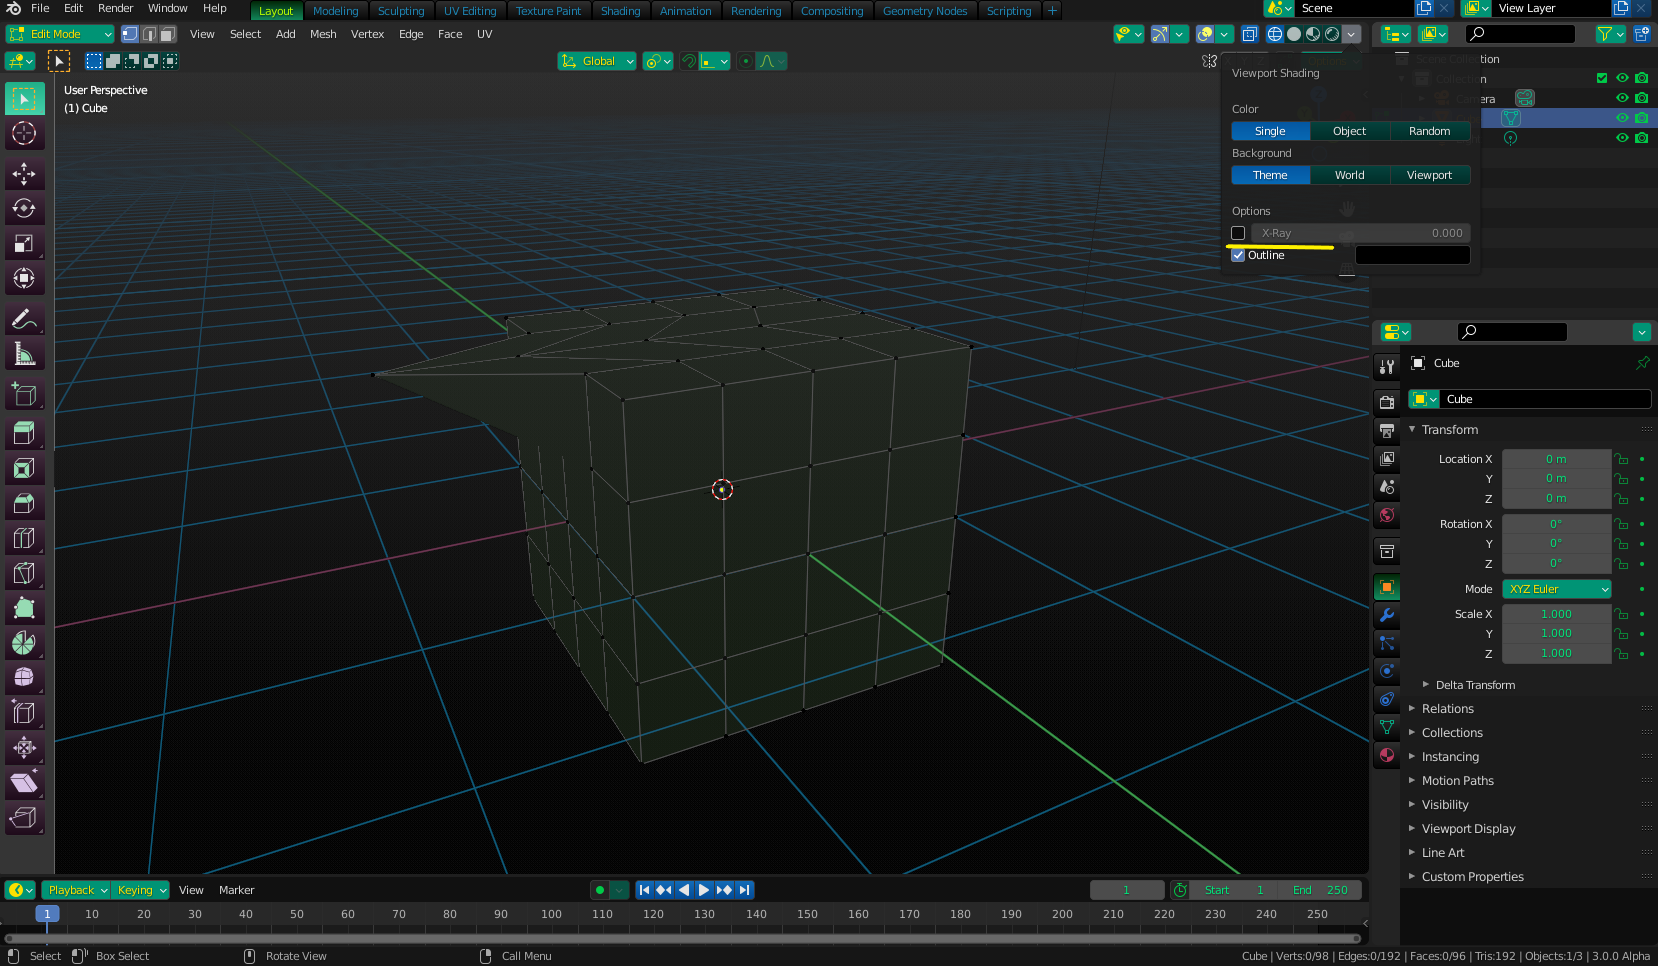Viewport: 1658px width, 966px height.
Task: Select the Transform tool
Action: tap(24, 278)
